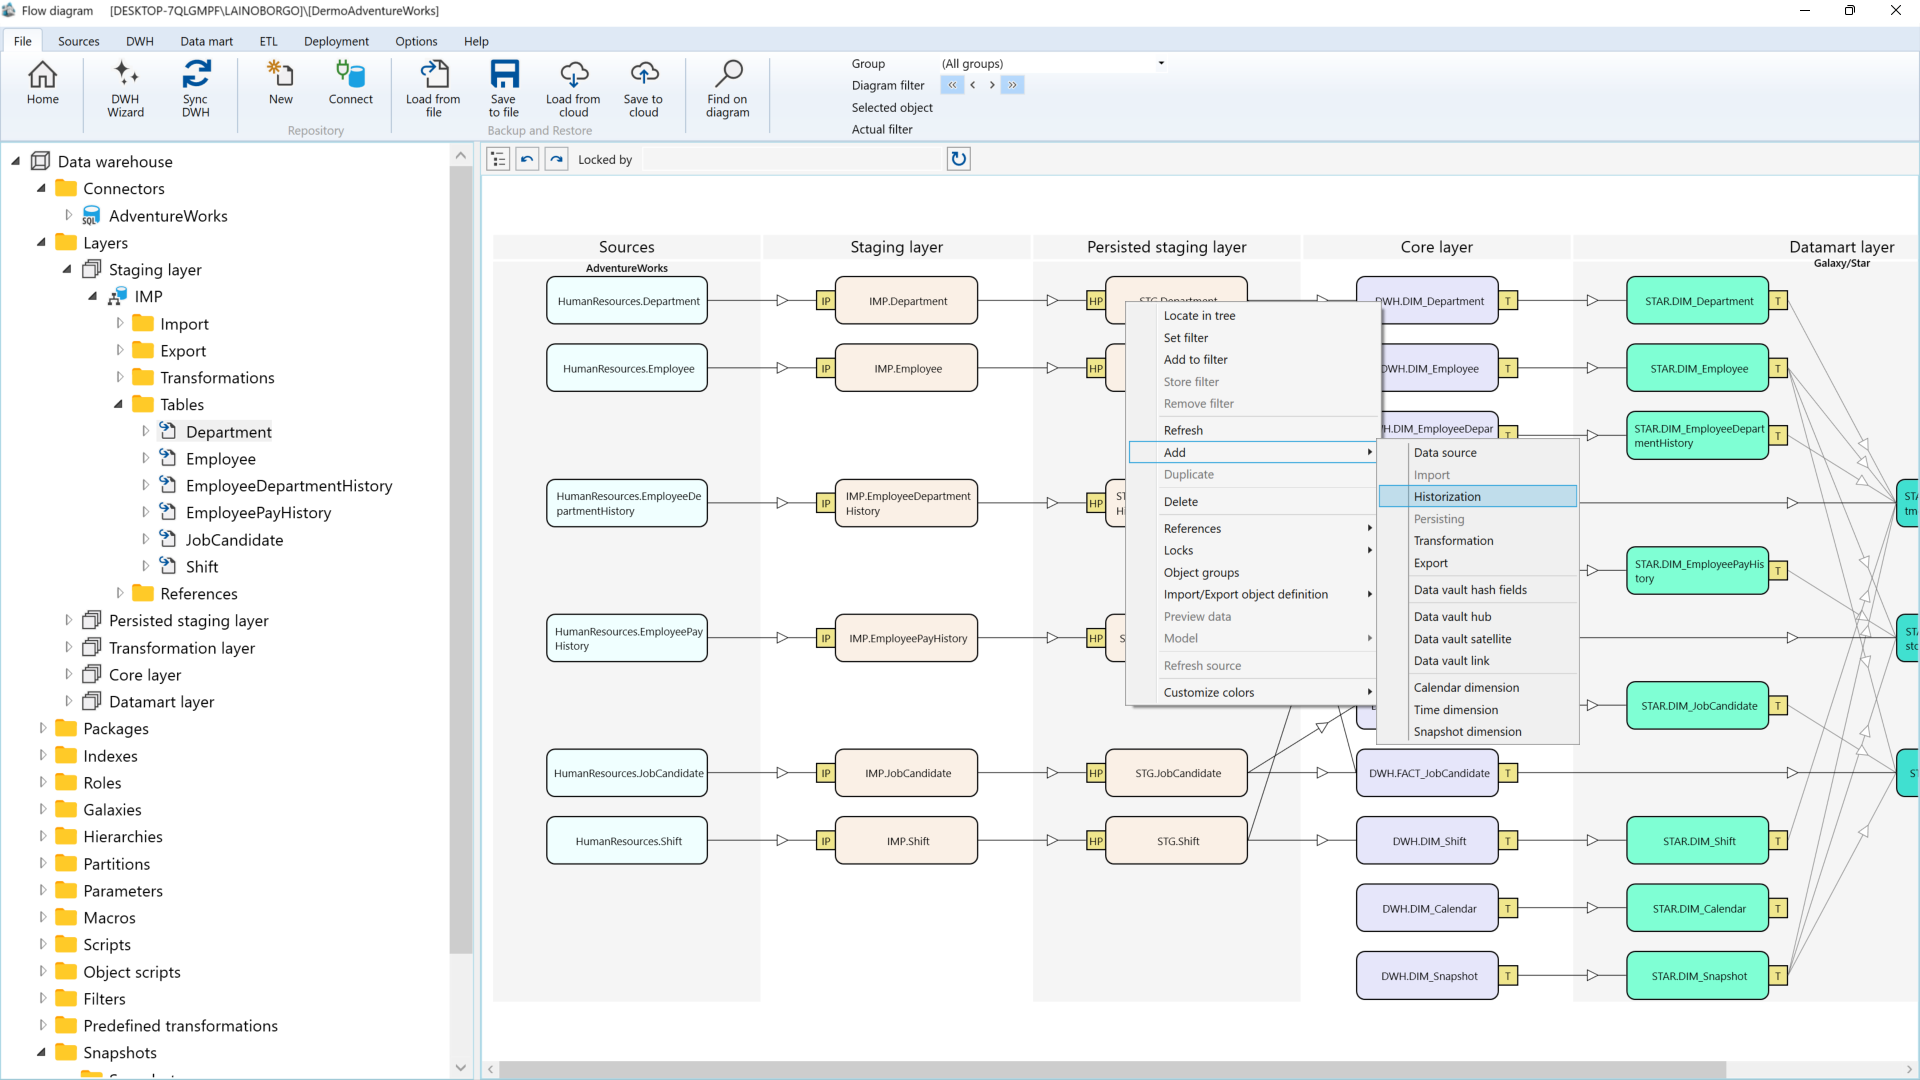1920x1080 pixels.
Task: Click the tree panel vertical scrollbar
Action: point(460,560)
